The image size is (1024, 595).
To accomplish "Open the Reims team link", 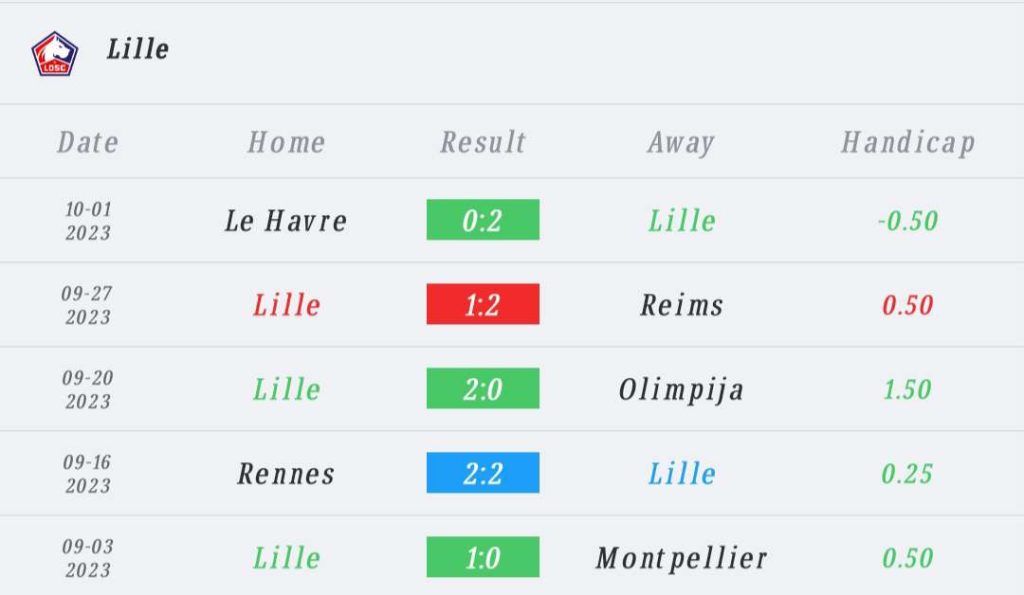I will 681,304.
